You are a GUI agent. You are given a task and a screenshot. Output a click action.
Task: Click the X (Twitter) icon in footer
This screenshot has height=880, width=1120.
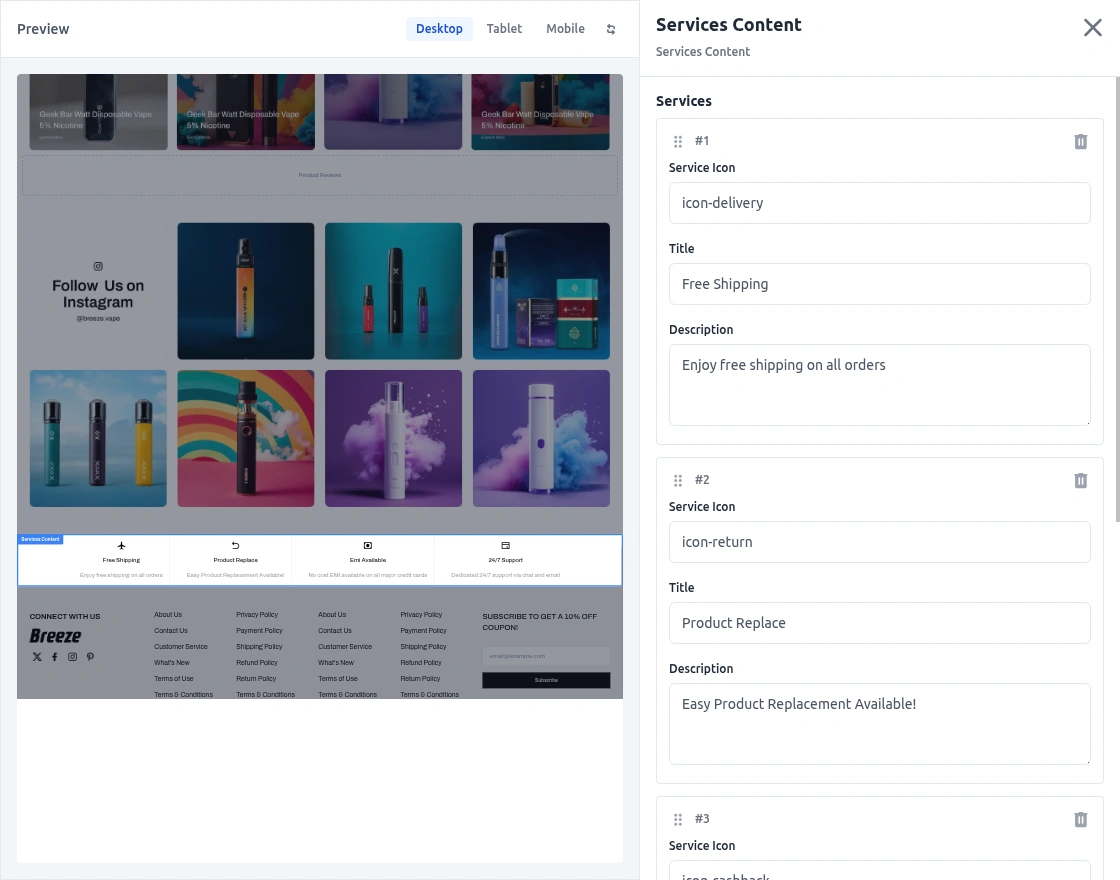[x=37, y=657]
